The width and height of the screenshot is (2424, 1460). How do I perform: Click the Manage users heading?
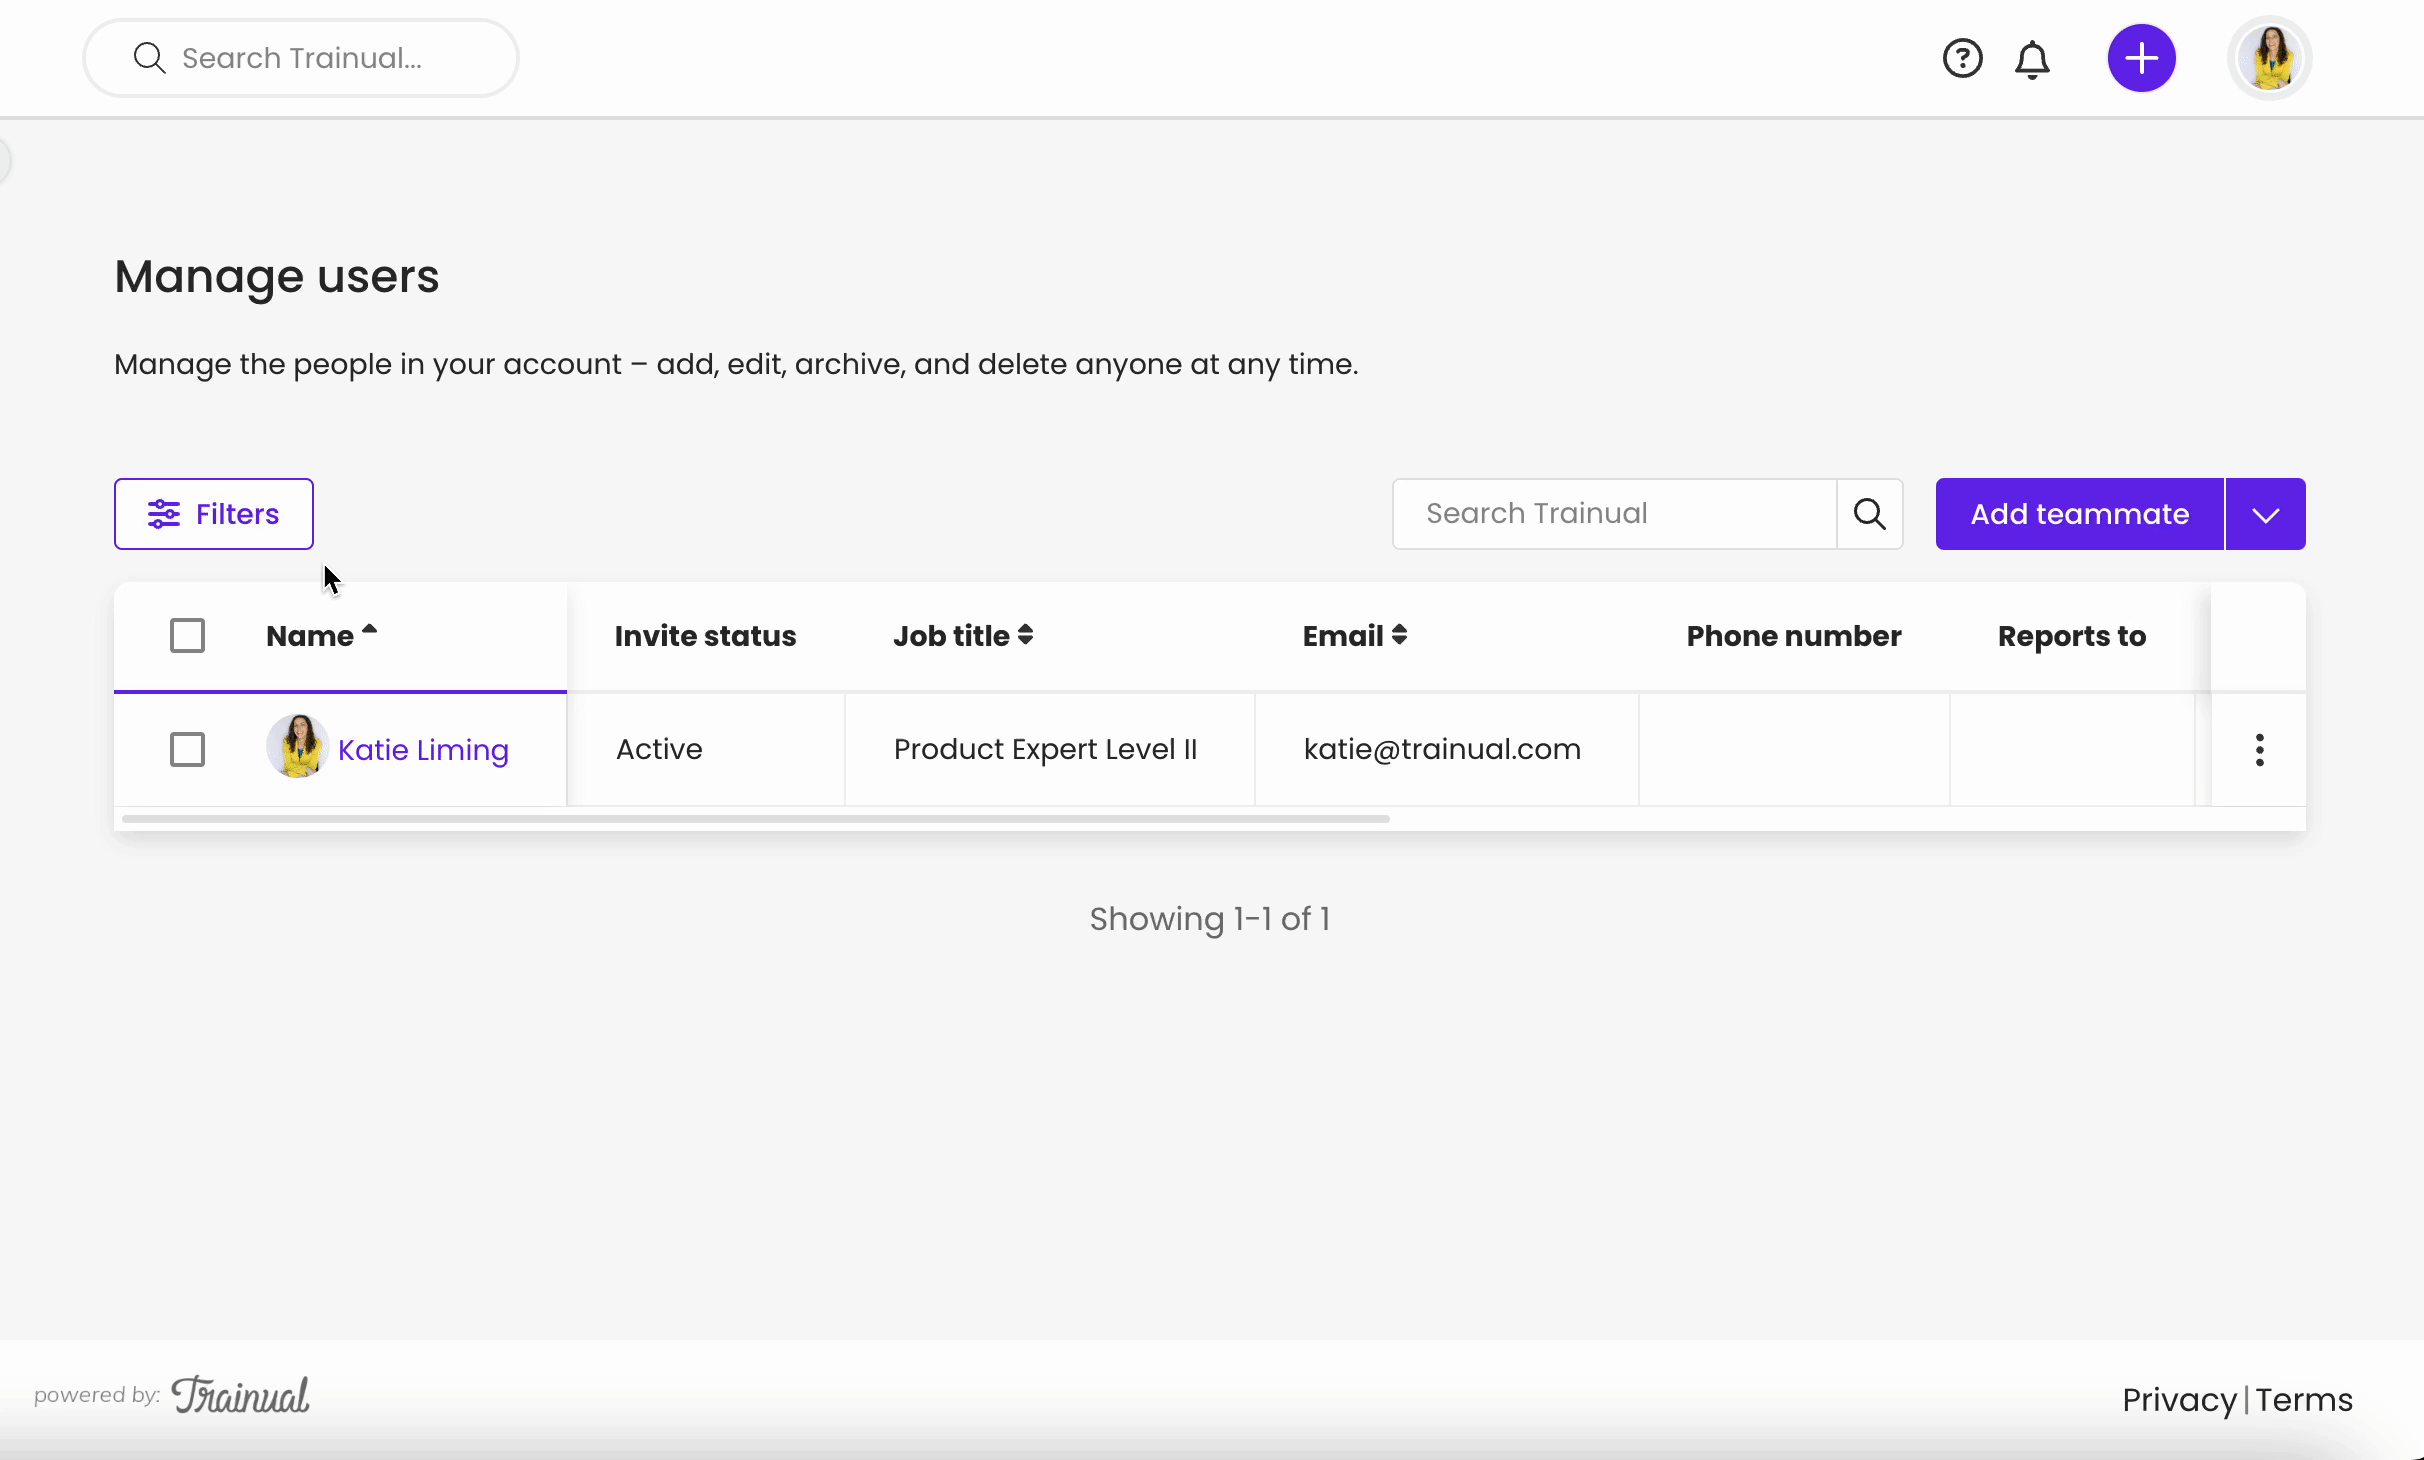277,277
